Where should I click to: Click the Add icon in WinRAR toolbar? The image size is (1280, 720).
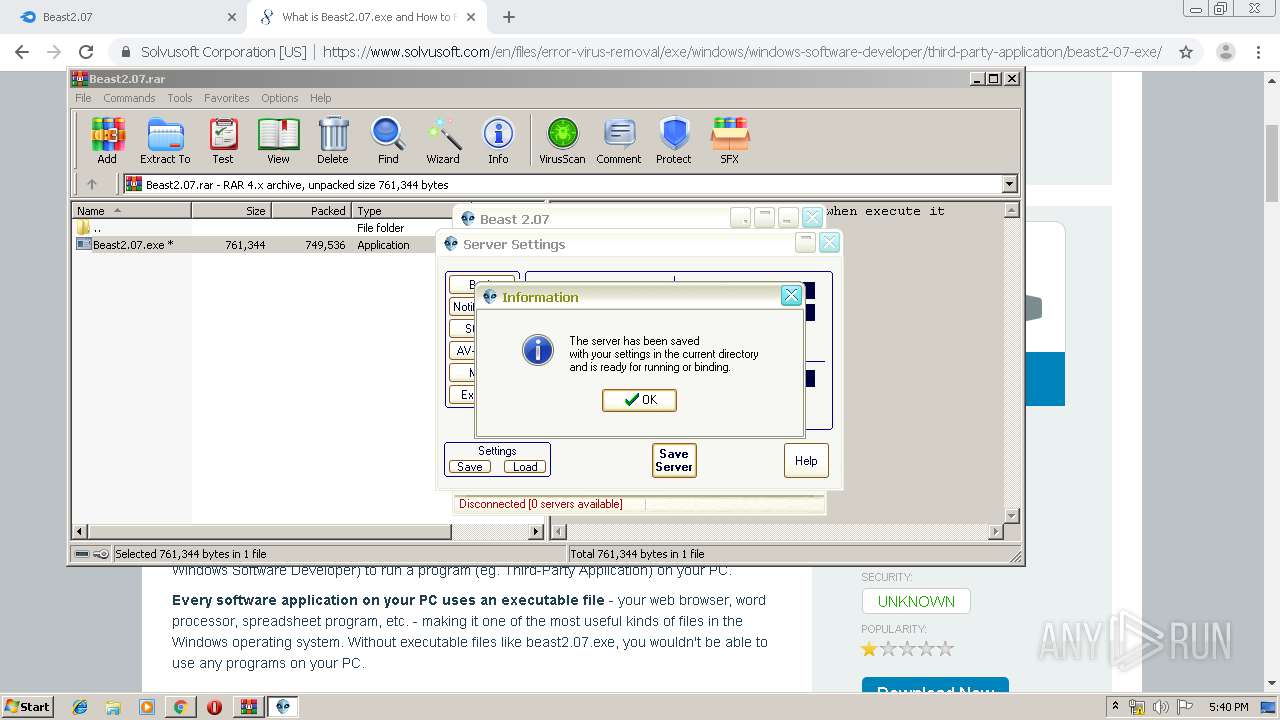point(107,140)
